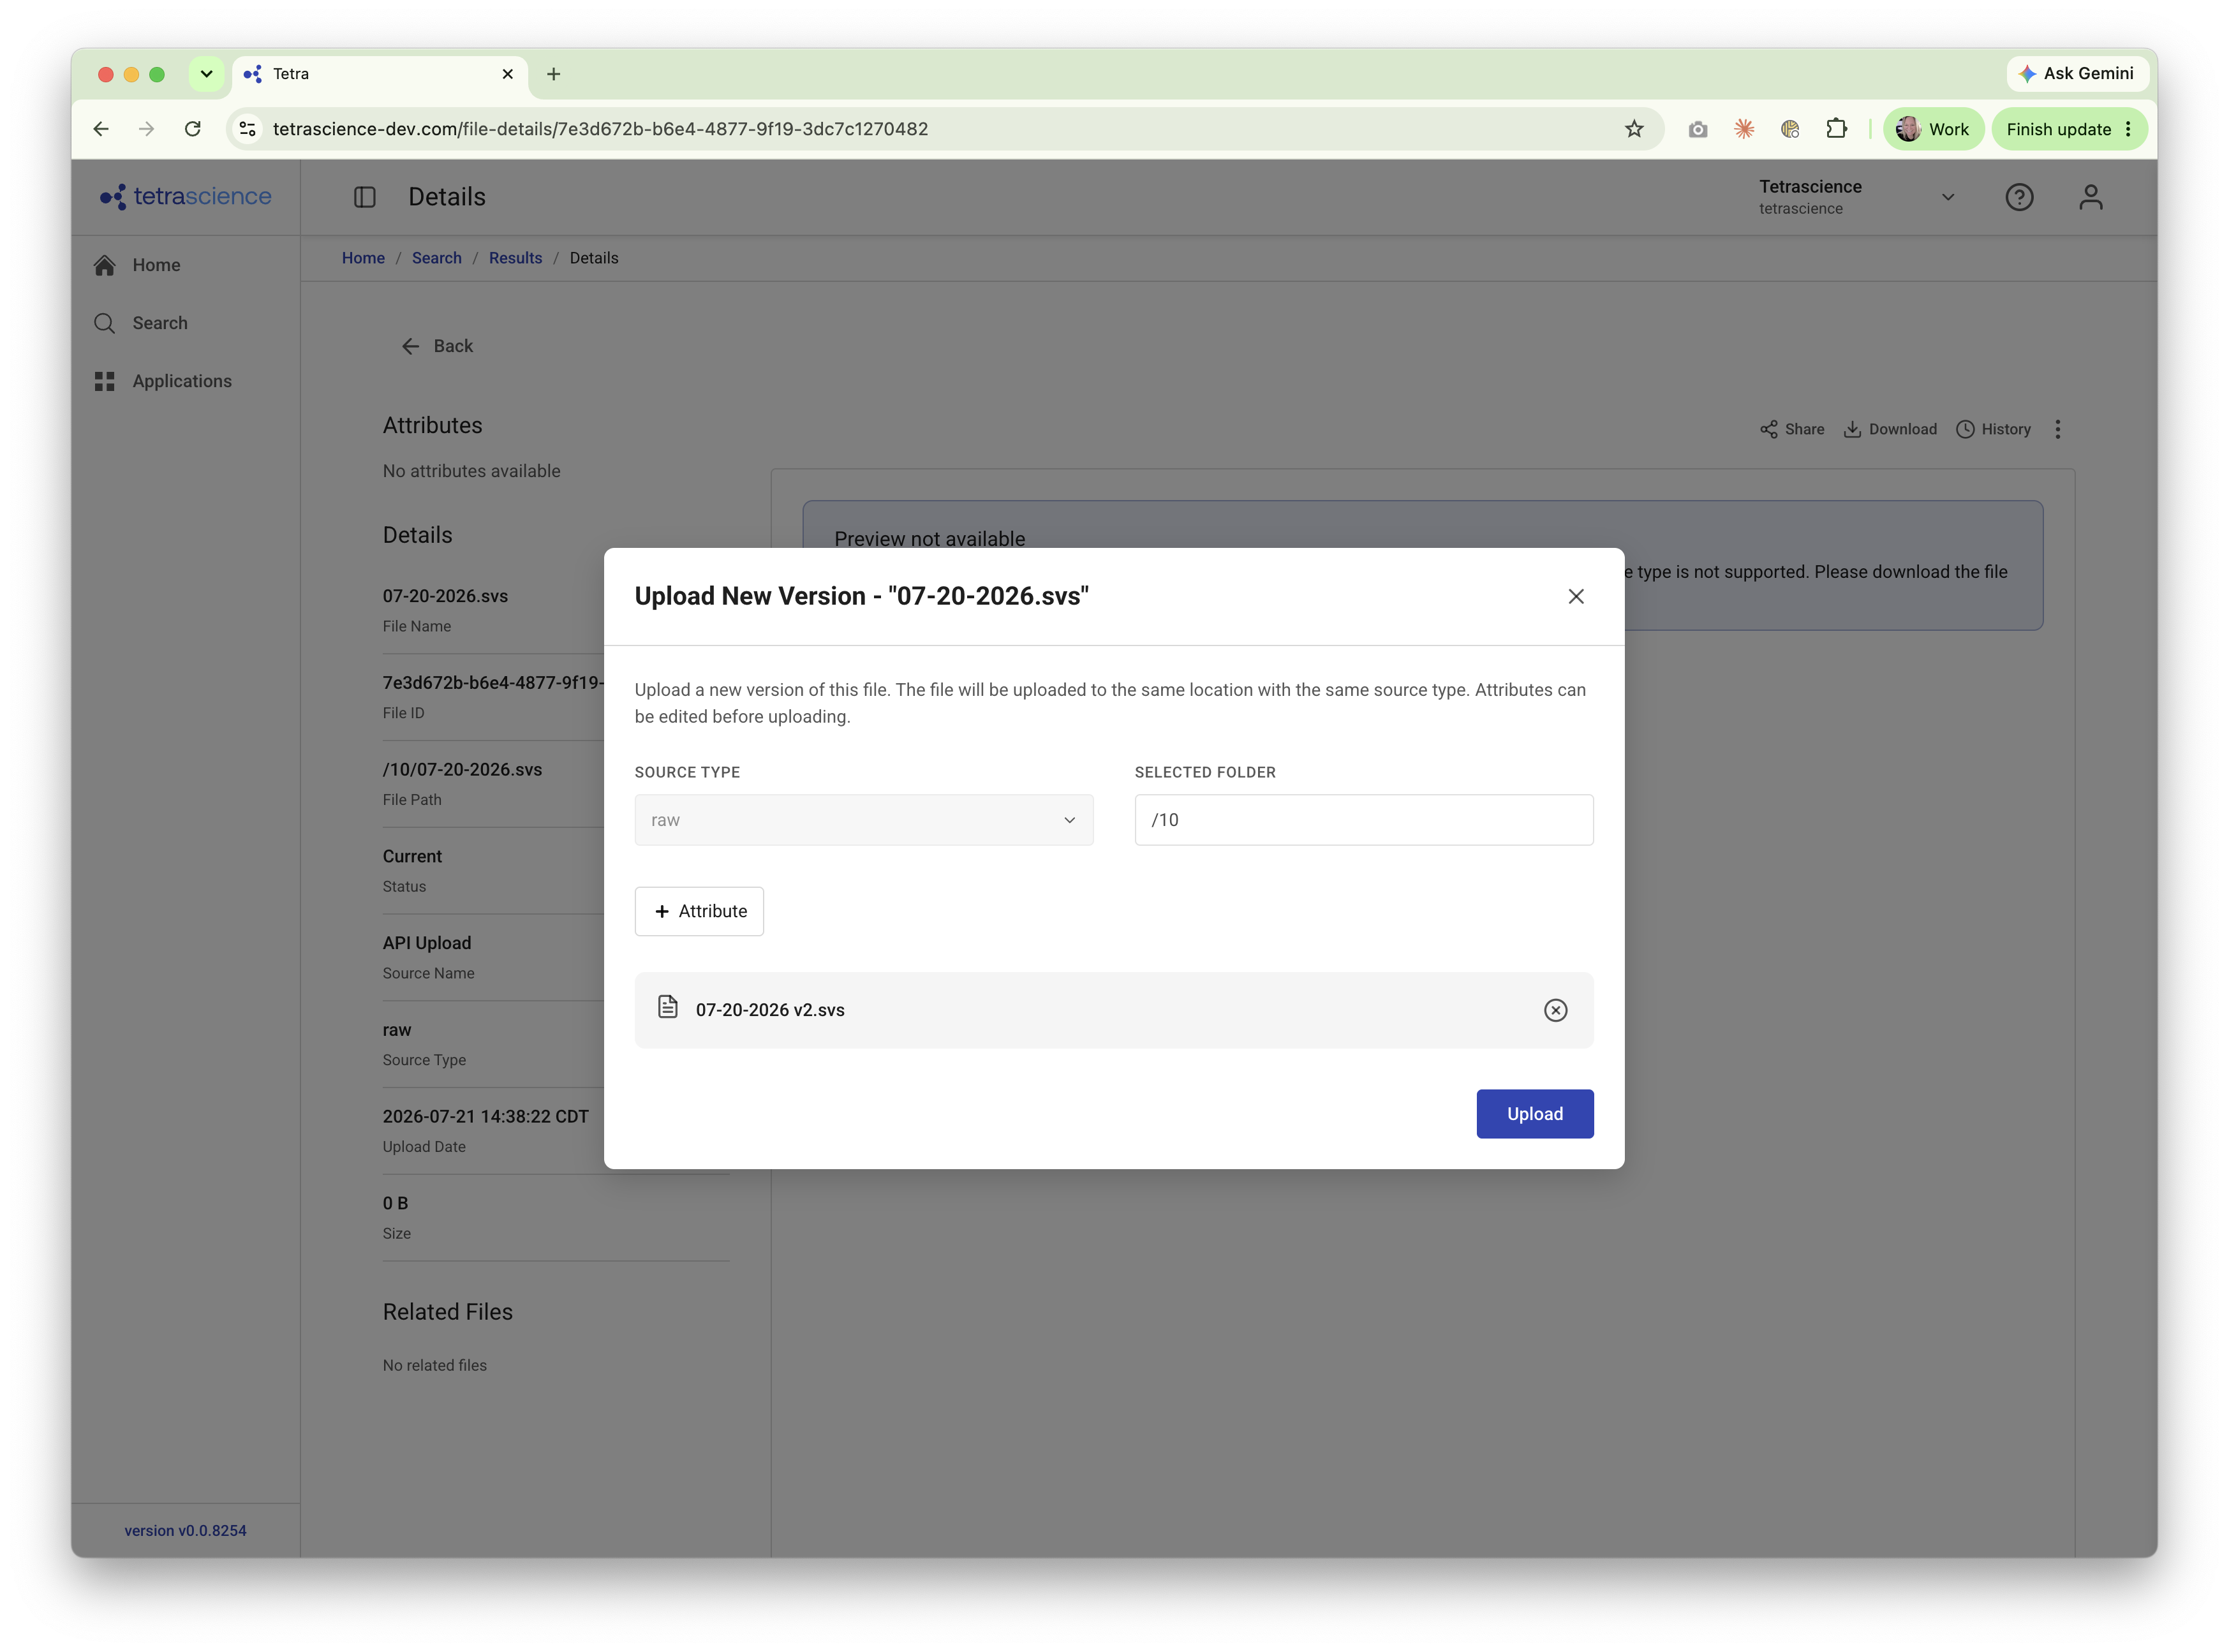The height and width of the screenshot is (1652, 2229).
Task: Click the cookie extension icon
Action: [1789, 129]
